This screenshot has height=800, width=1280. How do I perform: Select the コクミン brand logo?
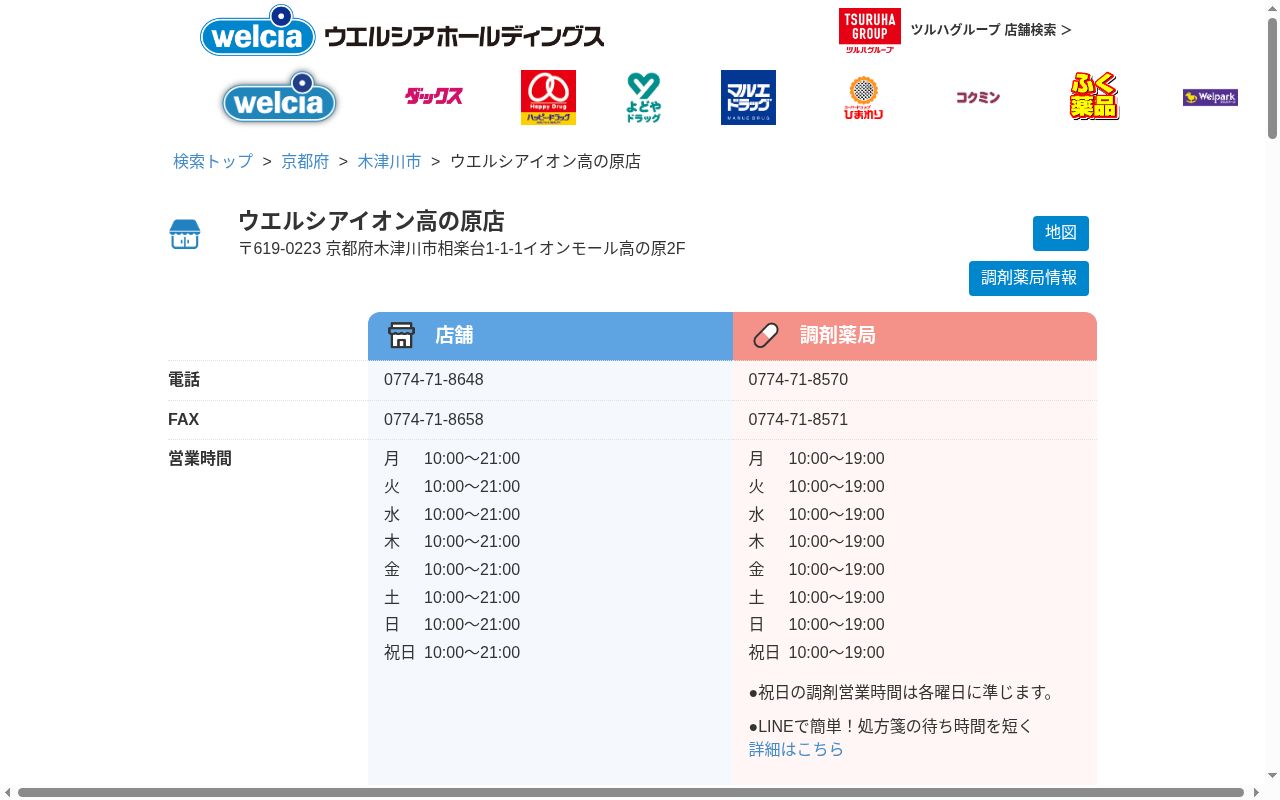click(x=978, y=97)
